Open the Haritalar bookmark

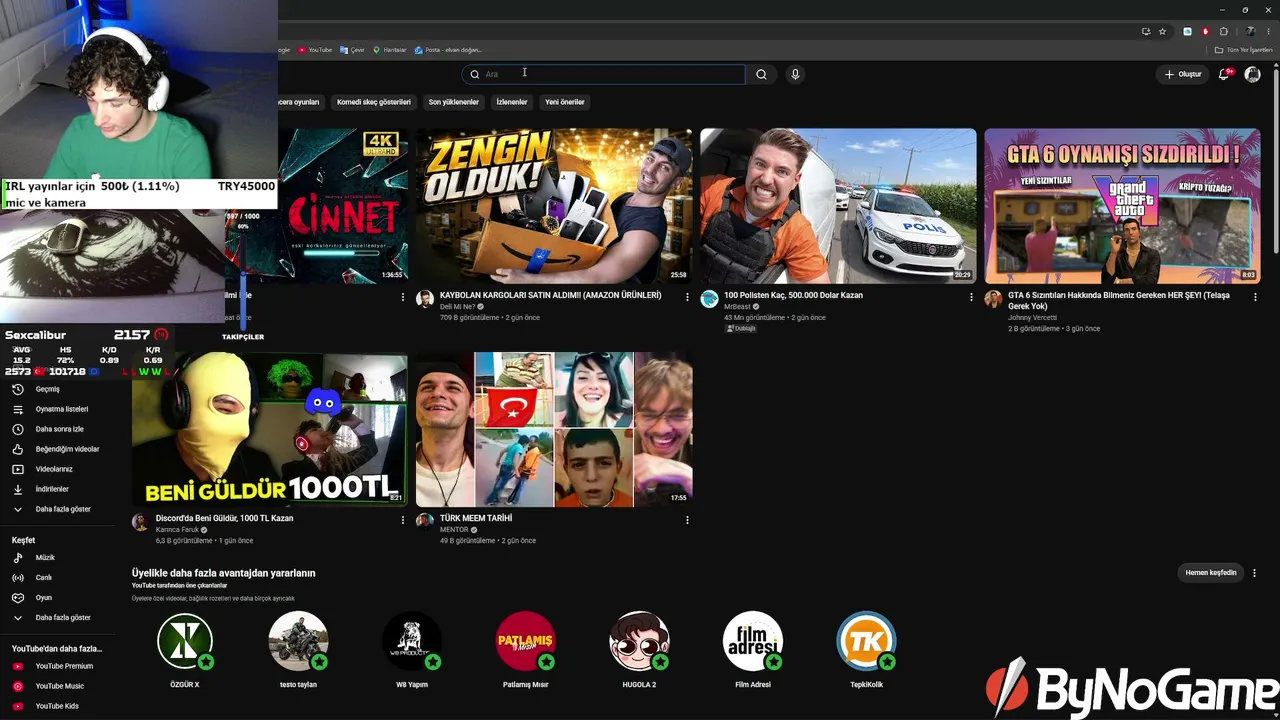(390, 50)
